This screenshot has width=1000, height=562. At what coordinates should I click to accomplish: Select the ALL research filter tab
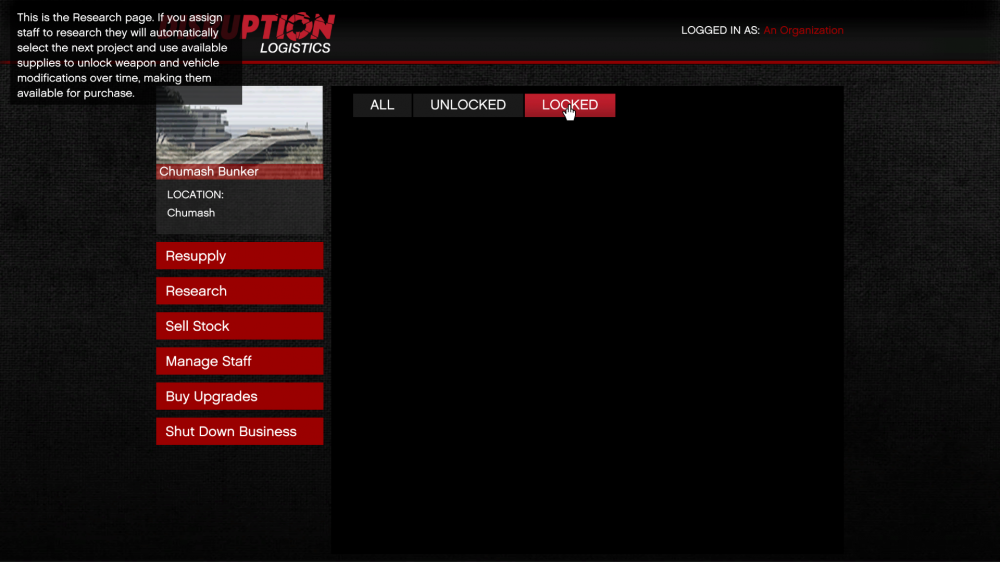click(x=382, y=105)
